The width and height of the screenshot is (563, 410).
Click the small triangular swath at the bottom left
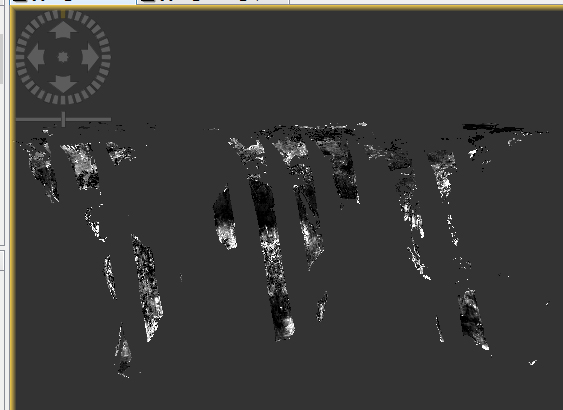(x=123, y=351)
